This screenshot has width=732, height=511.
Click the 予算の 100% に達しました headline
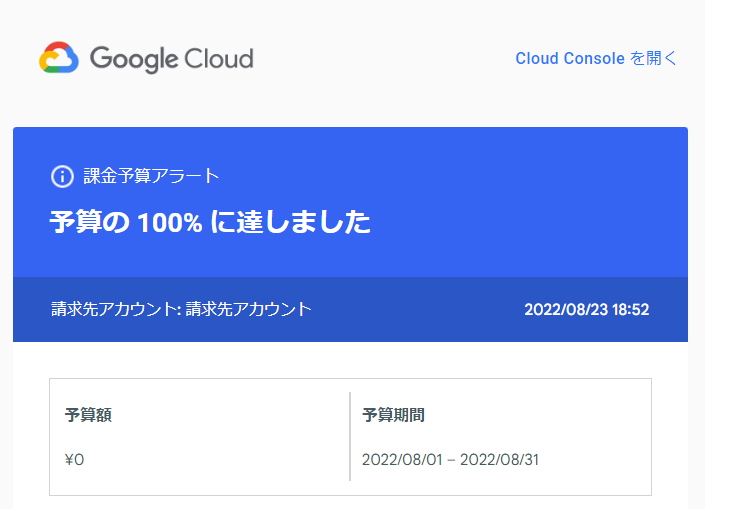click(x=210, y=222)
